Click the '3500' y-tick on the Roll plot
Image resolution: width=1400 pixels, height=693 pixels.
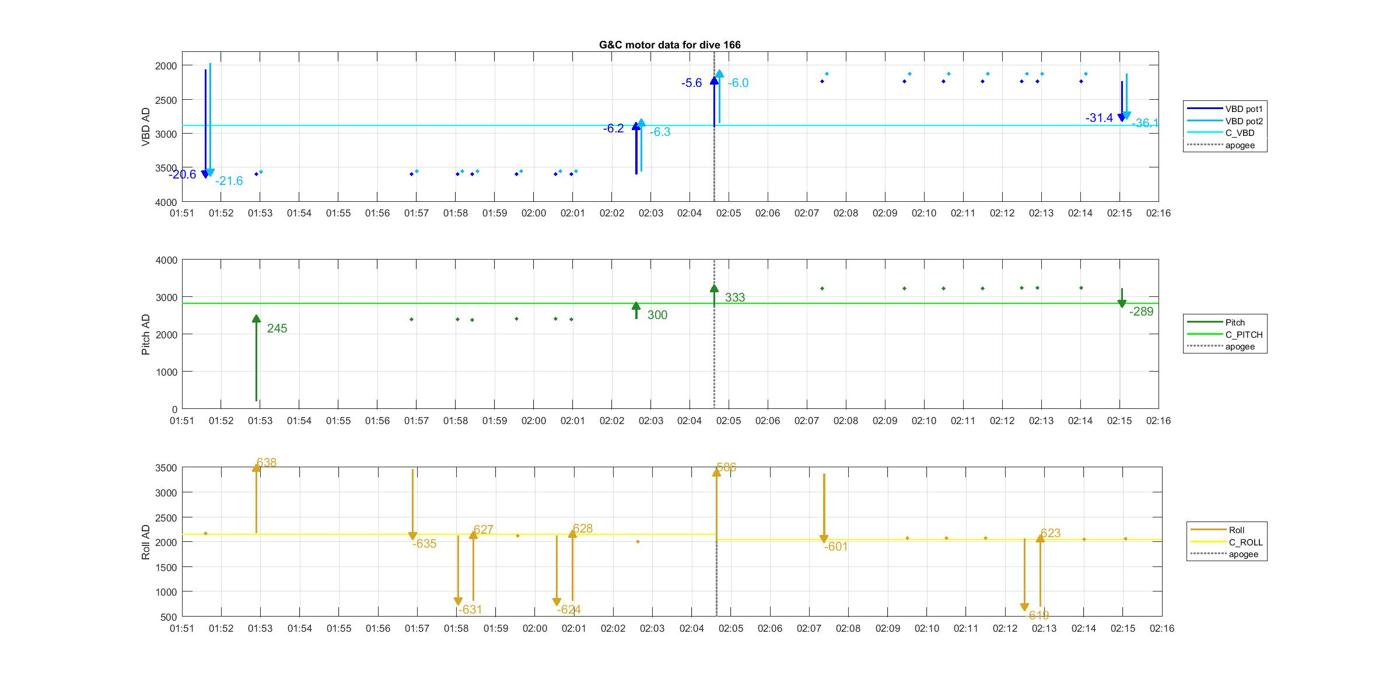pyautogui.click(x=166, y=468)
